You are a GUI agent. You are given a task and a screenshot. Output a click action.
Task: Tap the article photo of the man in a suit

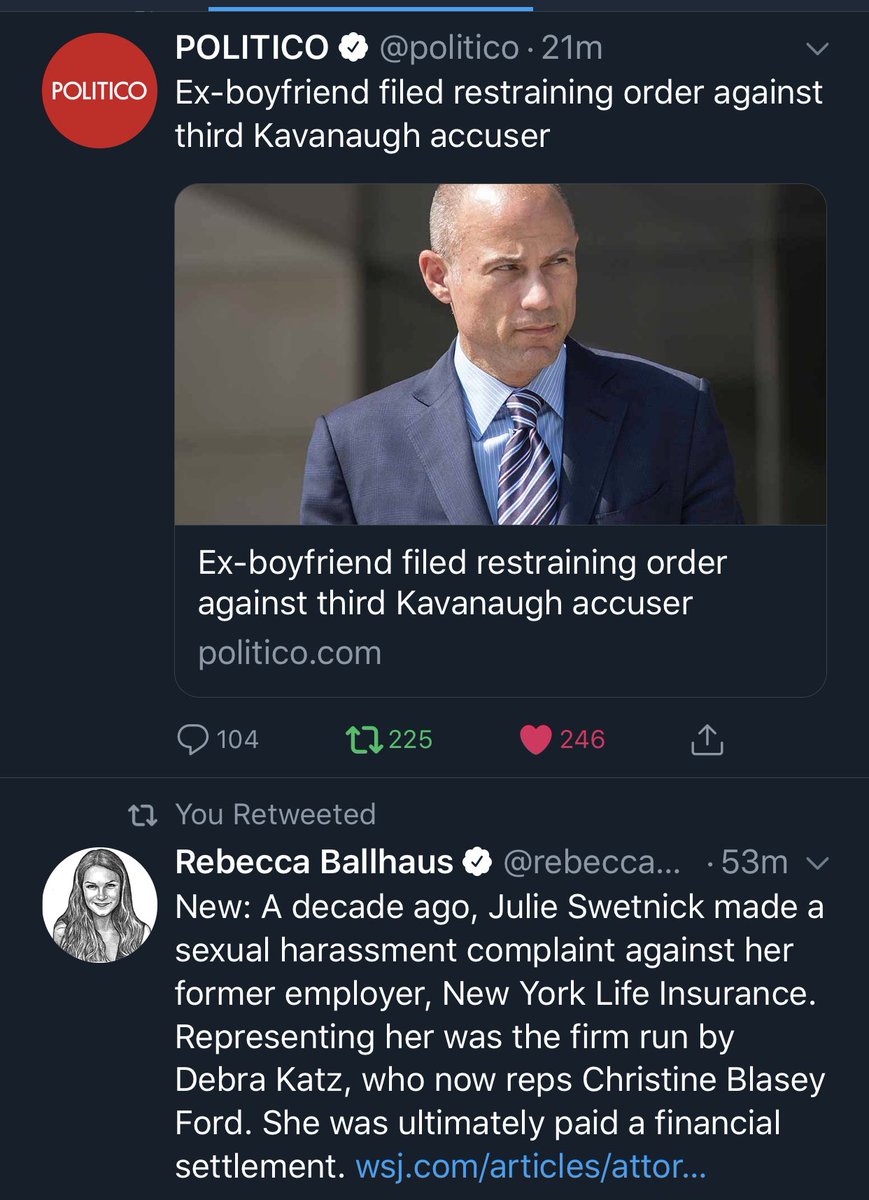[x=500, y=354]
